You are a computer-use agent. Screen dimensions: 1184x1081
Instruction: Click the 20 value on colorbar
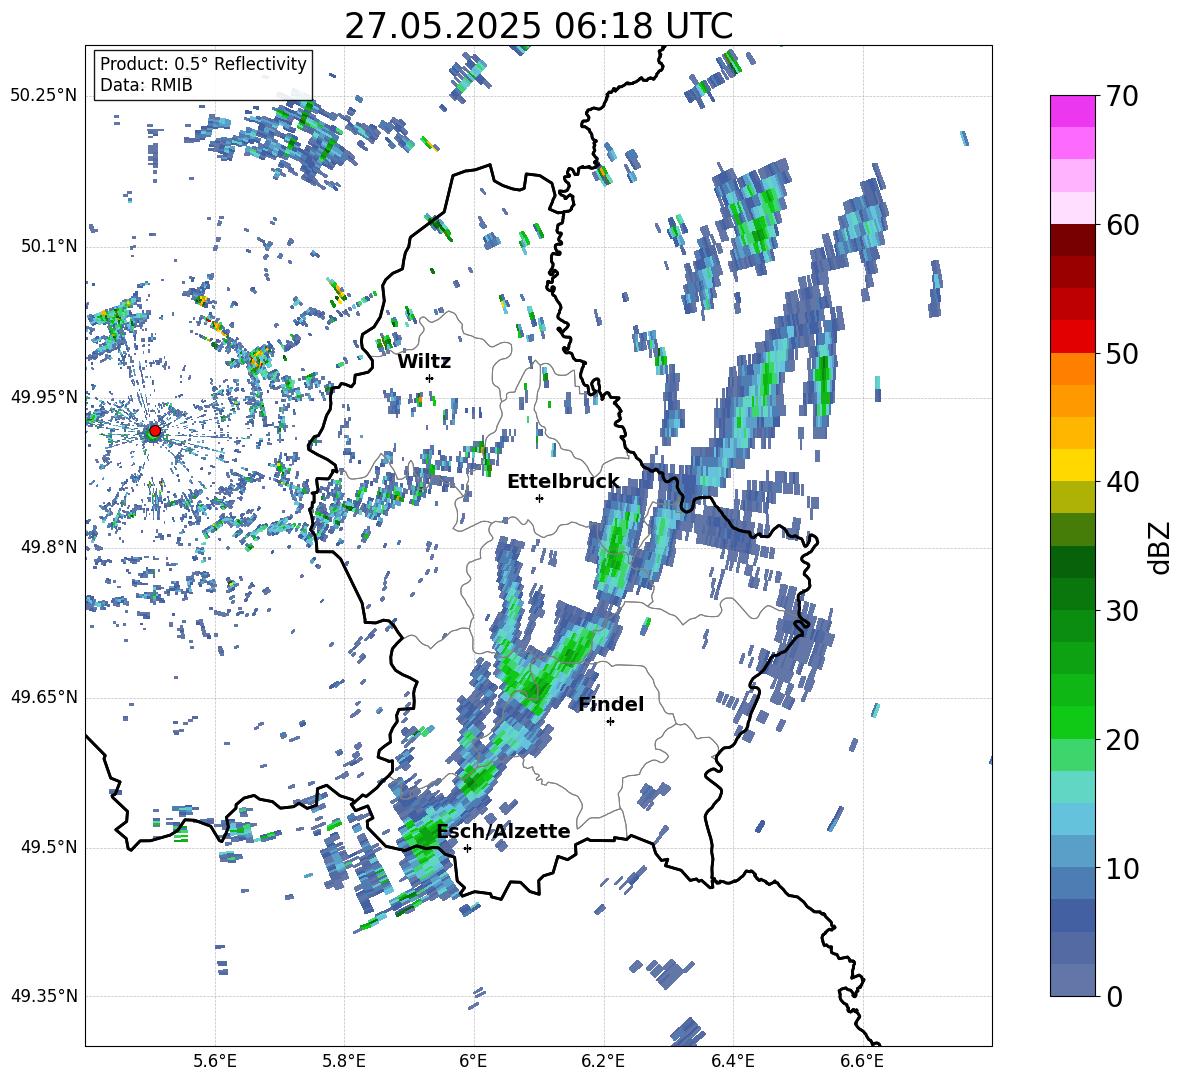pyautogui.click(x=1121, y=739)
